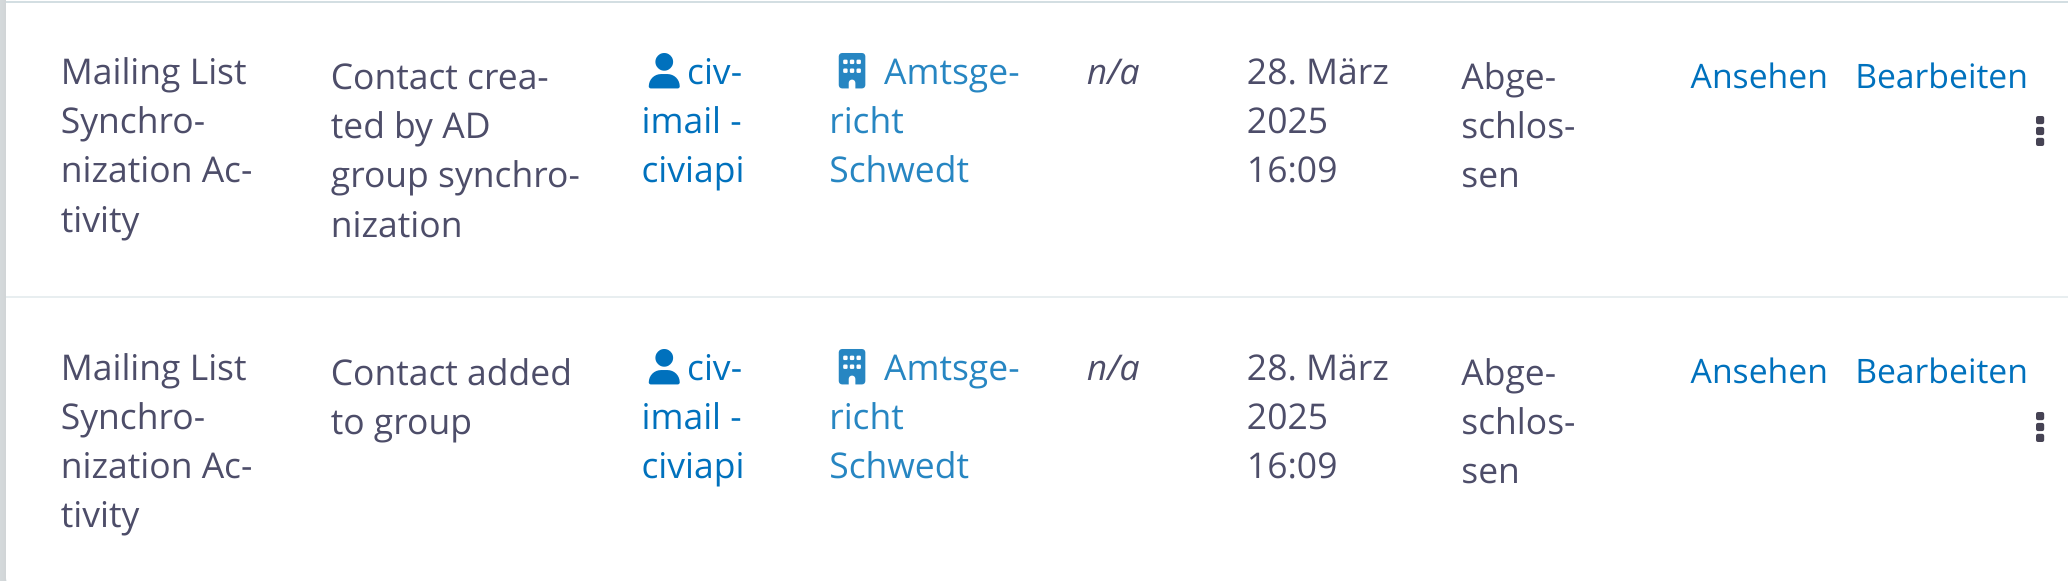This screenshot has width=2068, height=581.
Task: Click activity type text in 'Contact created by AD' row
Action: click(x=156, y=146)
